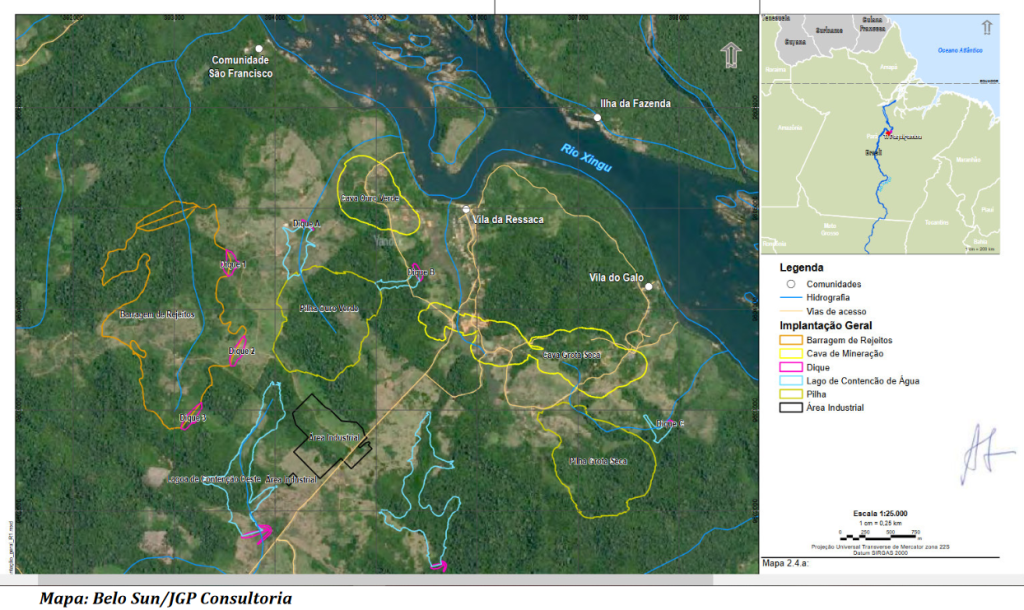Click the Cava Ouro Verde pit label

coord(370,198)
